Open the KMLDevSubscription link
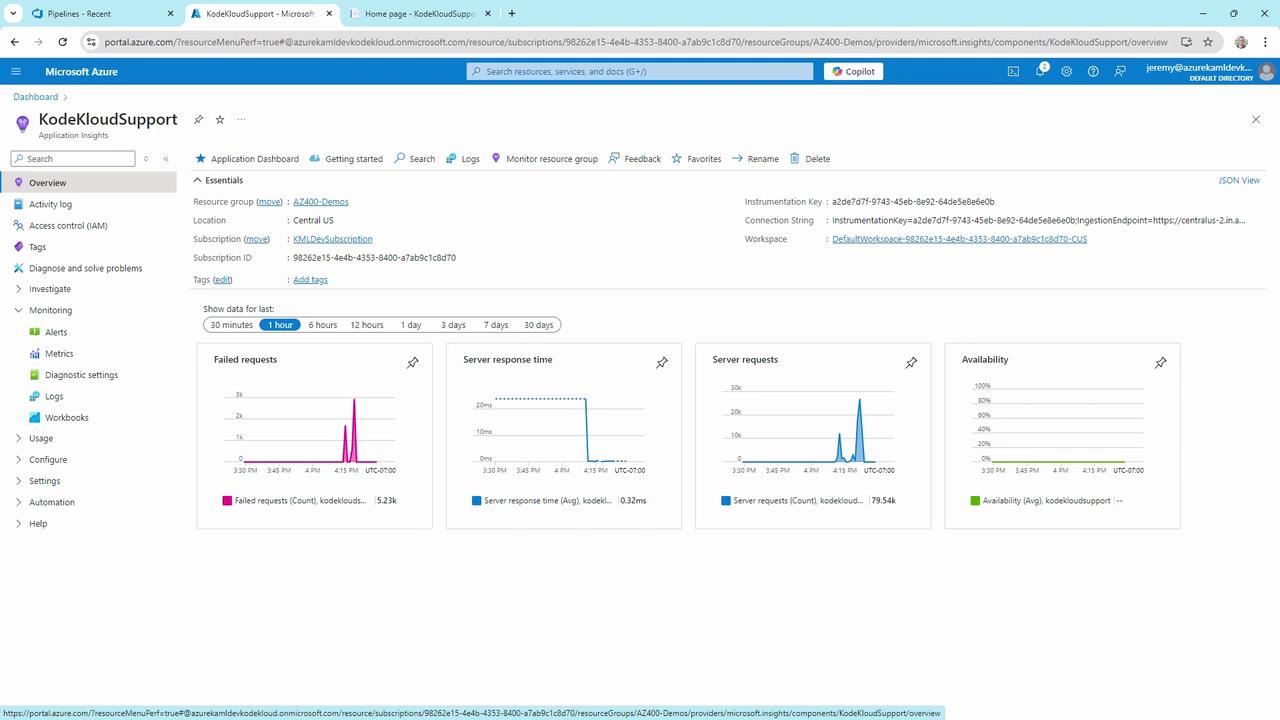 [333, 239]
